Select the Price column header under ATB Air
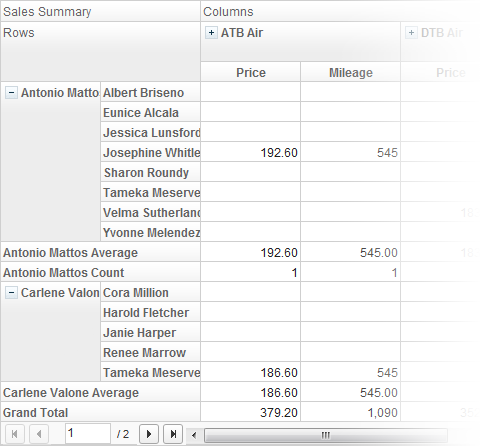This screenshot has height=446, width=480. [251, 72]
